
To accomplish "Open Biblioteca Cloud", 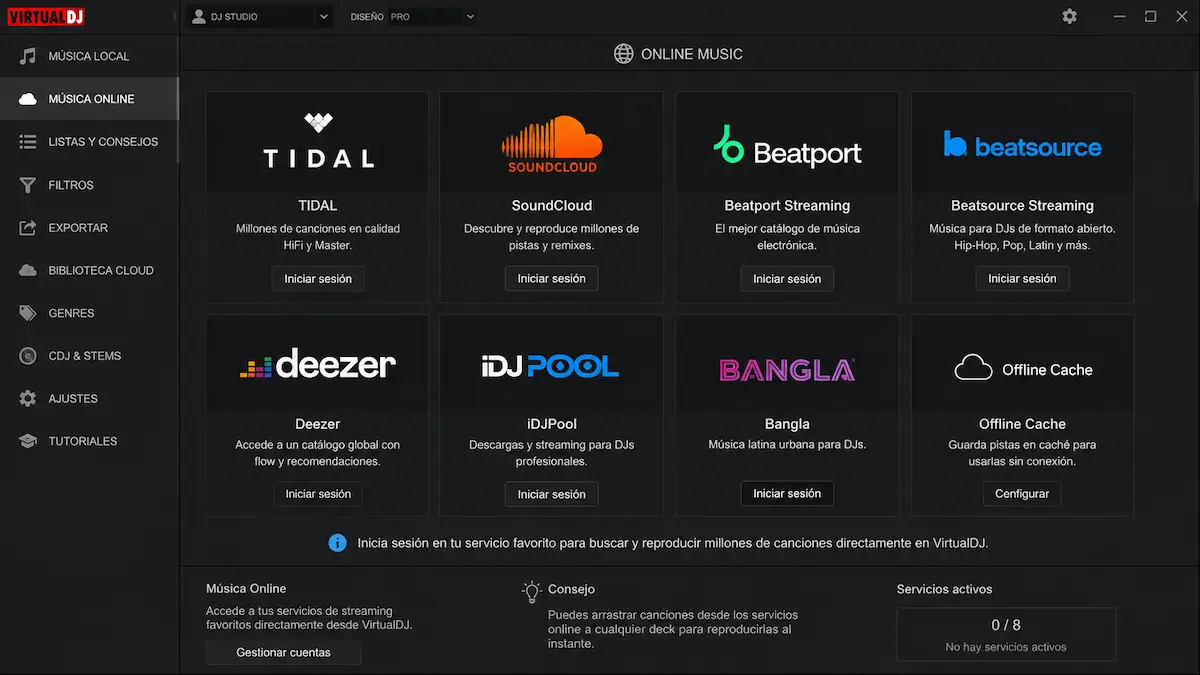I will tap(90, 270).
